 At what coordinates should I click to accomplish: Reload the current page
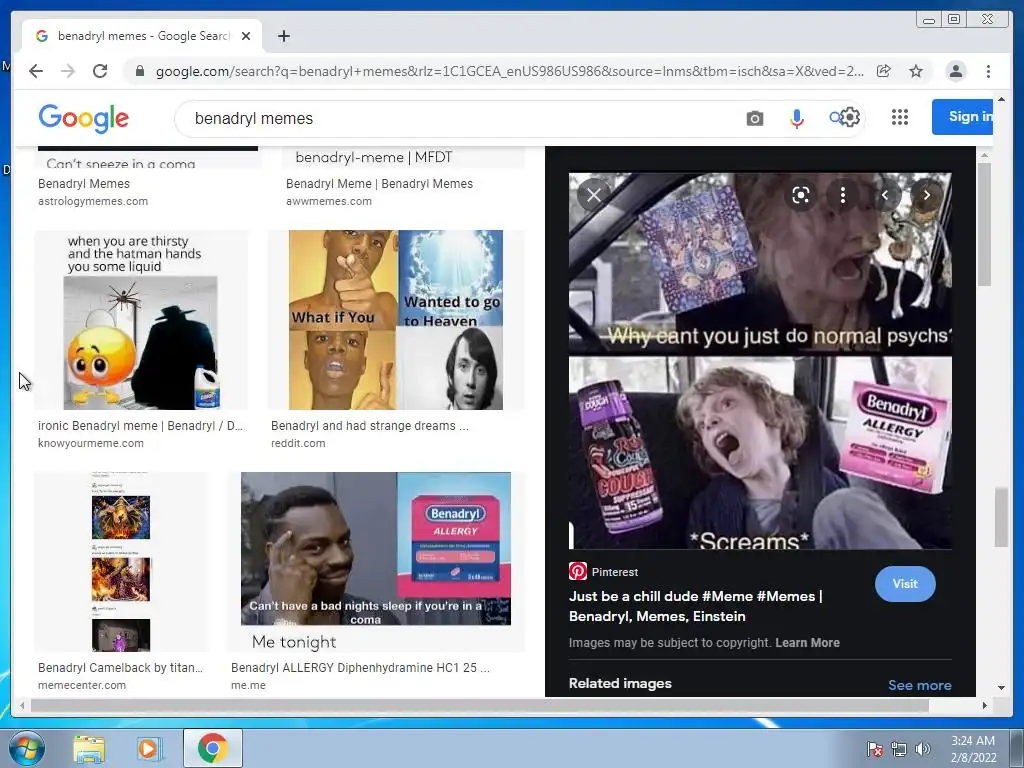click(x=100, y=71)
